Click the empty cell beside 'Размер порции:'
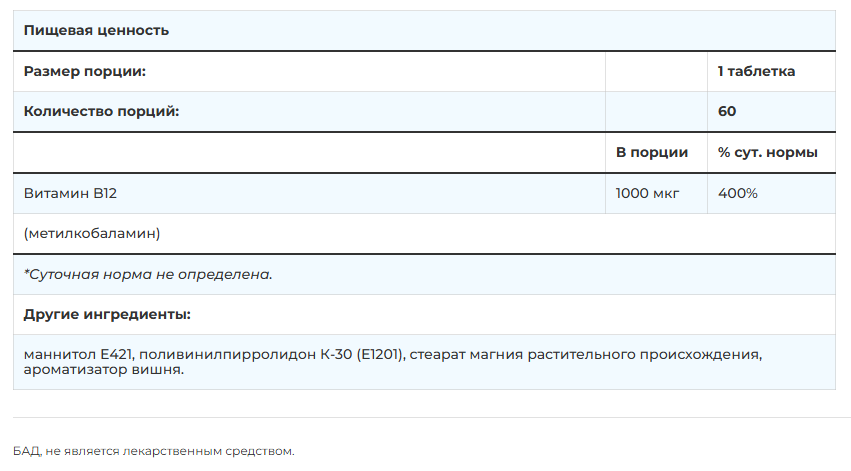Image resolution: width=851 pixels, height=471 pixels. pyautogui.click(x=656, y=71)
